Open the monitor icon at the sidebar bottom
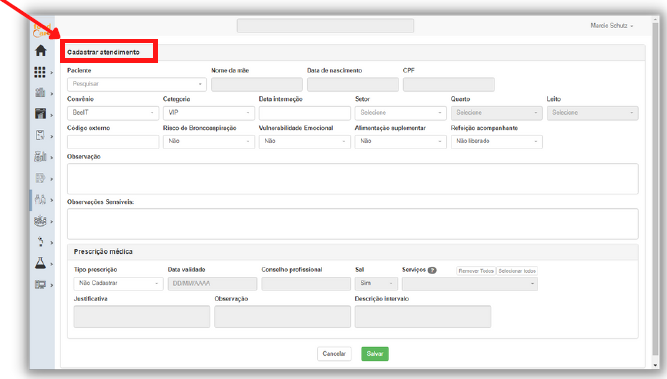Screen dimensions: 667x379 (x=40, y=285)
